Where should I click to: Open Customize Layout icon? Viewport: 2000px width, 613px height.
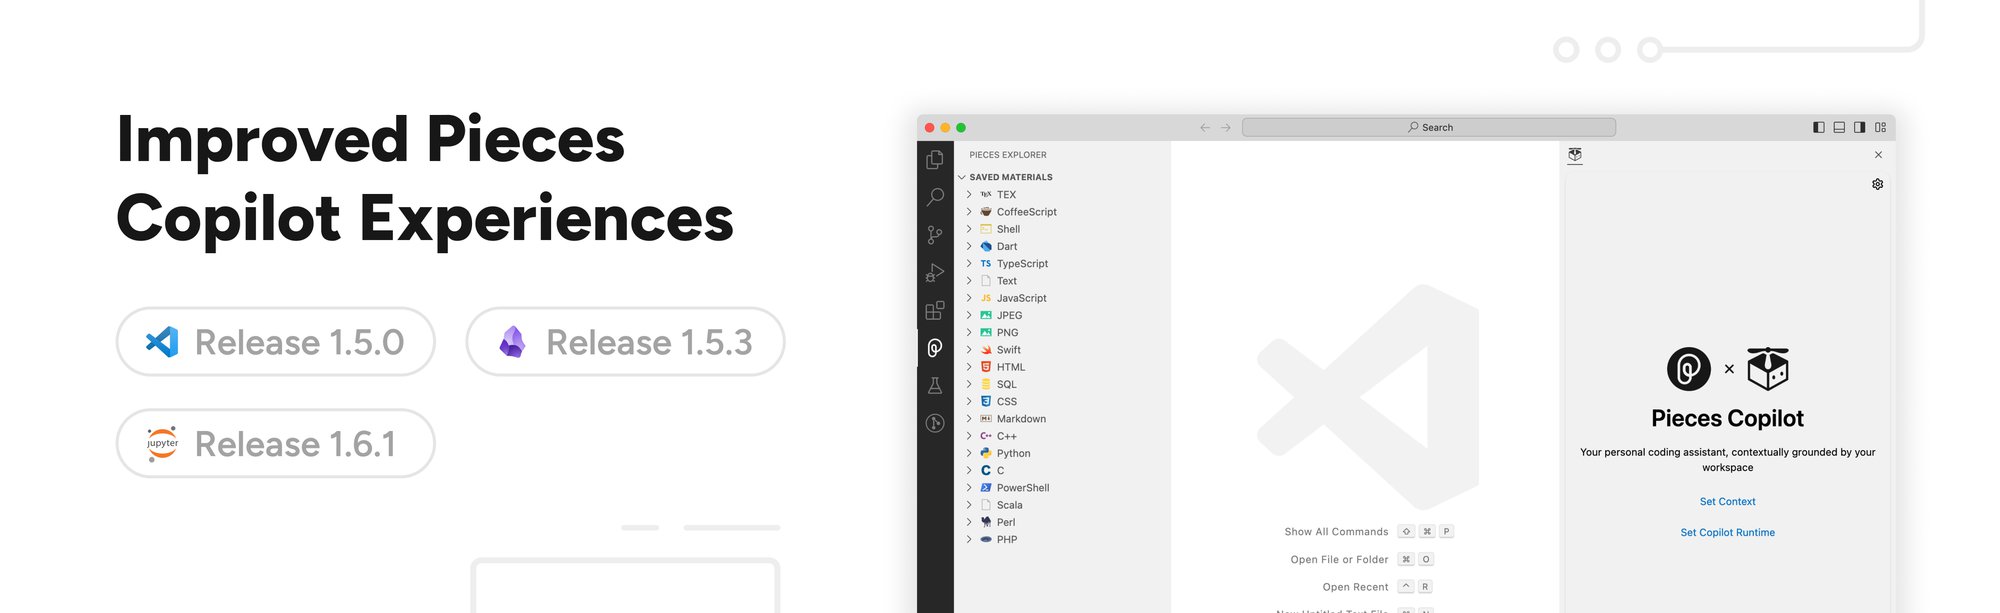pos(1881,127)
